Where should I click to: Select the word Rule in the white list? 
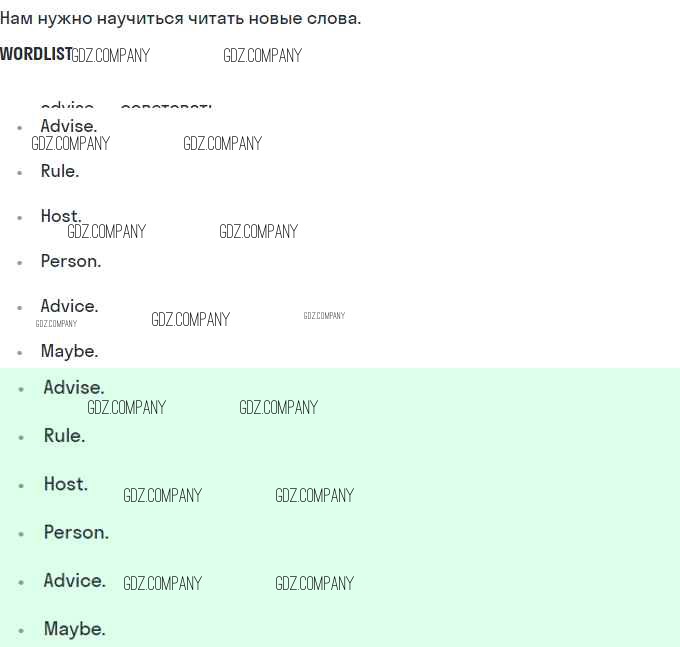coord(60,171)
